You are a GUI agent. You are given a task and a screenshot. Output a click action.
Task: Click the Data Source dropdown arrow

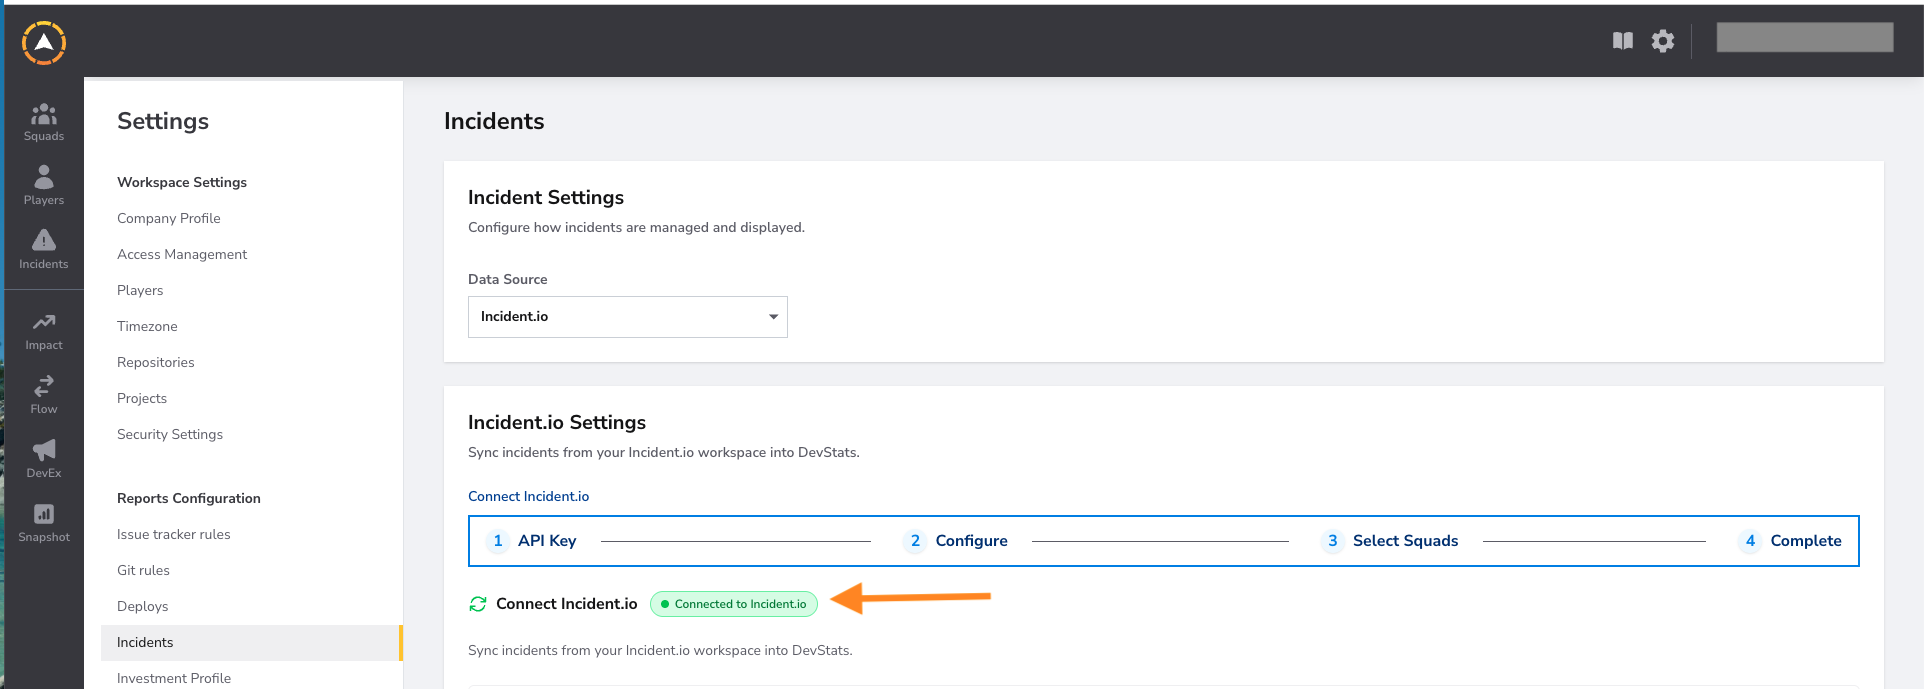tap(773, 317)
